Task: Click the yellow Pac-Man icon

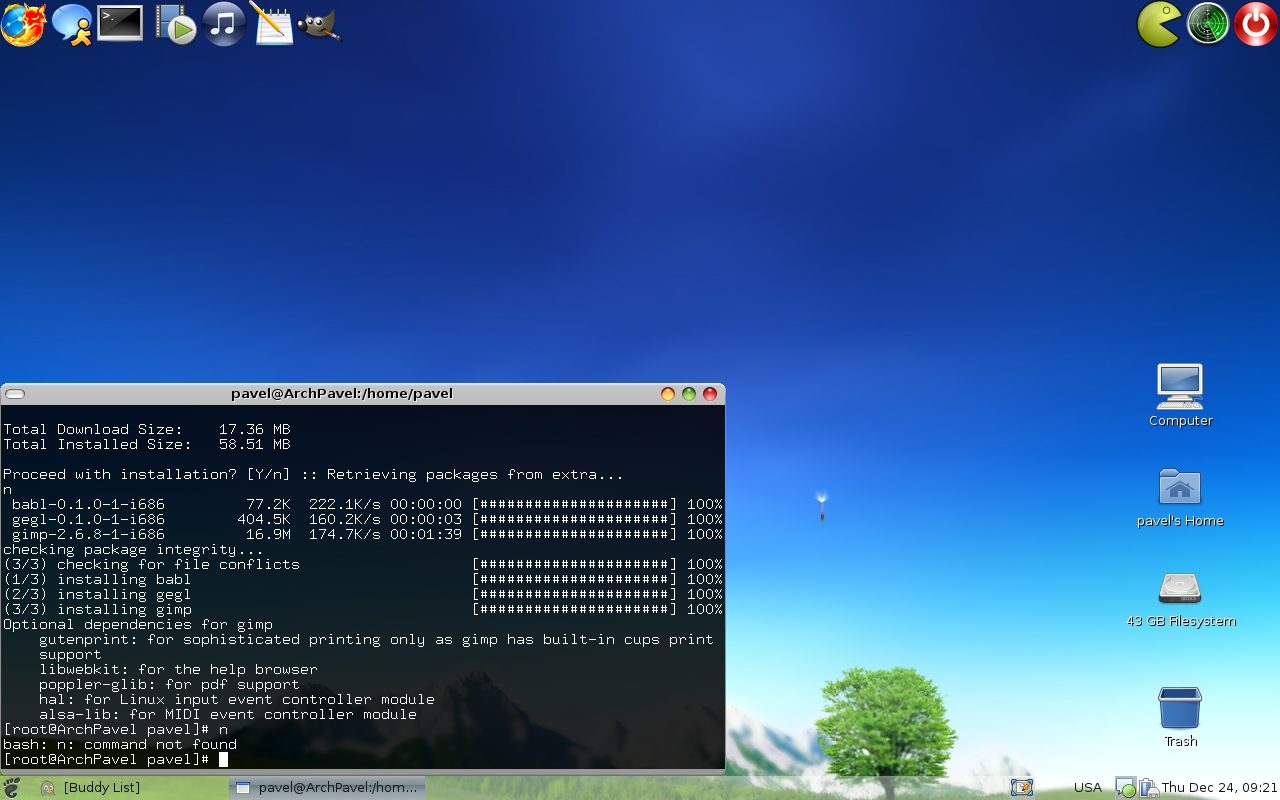Action: pos(1160,24)
